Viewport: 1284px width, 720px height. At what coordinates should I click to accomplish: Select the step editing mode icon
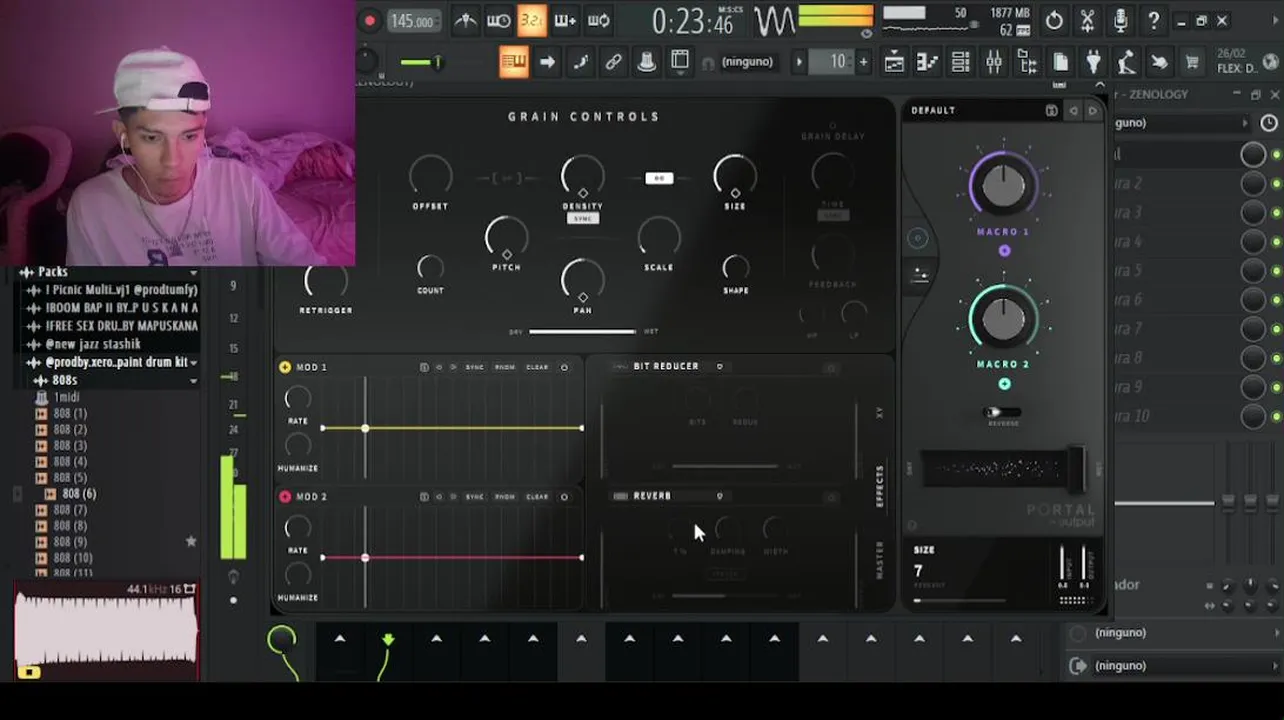[580, 62]
